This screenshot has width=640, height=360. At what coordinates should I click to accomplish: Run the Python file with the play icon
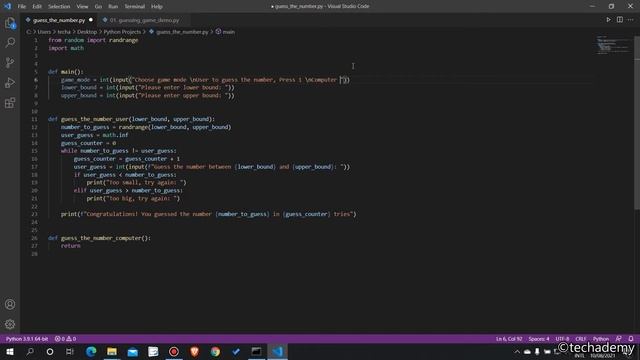[x=608, y=20]
